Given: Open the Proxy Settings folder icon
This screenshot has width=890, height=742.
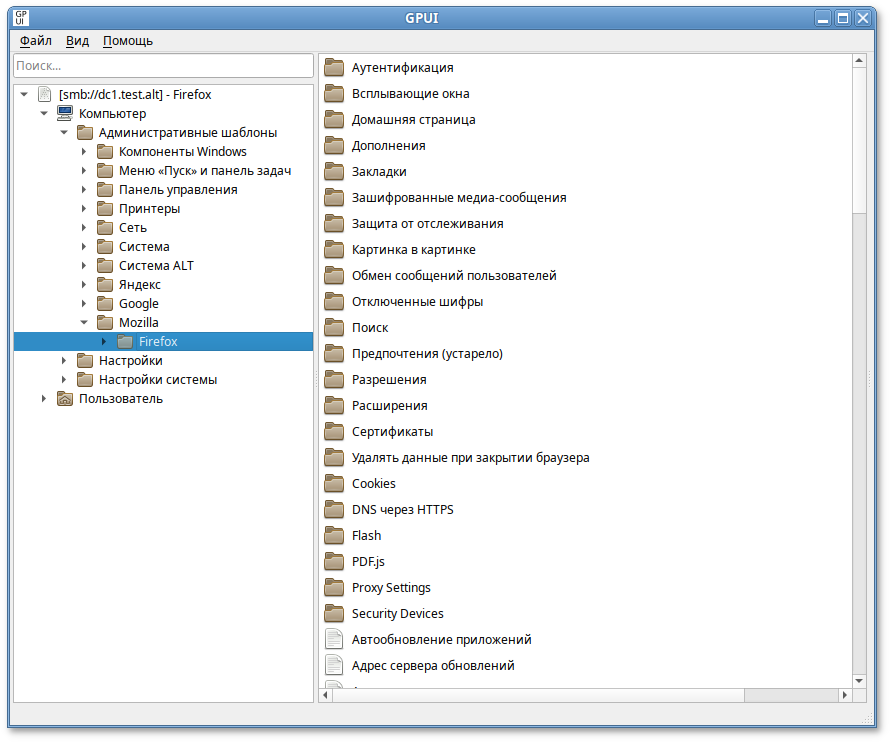Looking at the screenshot, I should click(334, 587).
